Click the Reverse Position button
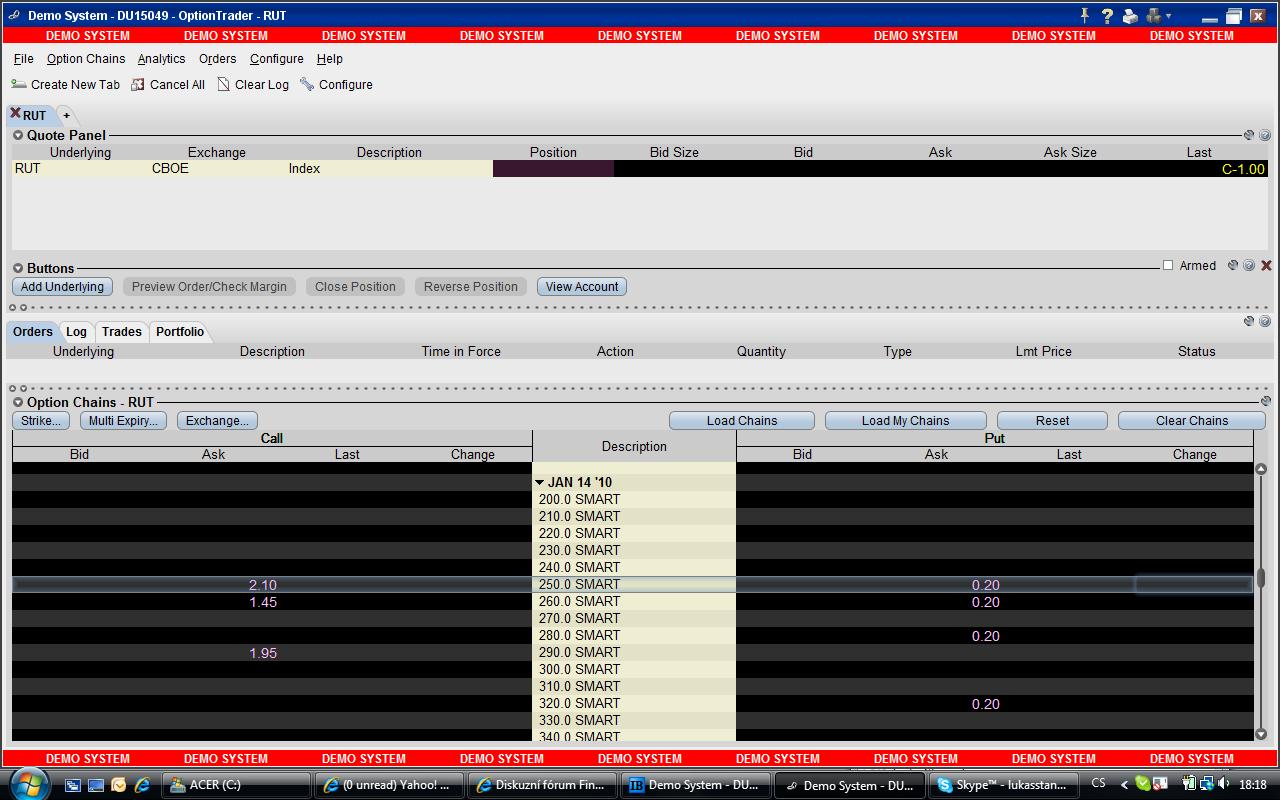This screenshot has width=1280, height=800. pos(471,287)
